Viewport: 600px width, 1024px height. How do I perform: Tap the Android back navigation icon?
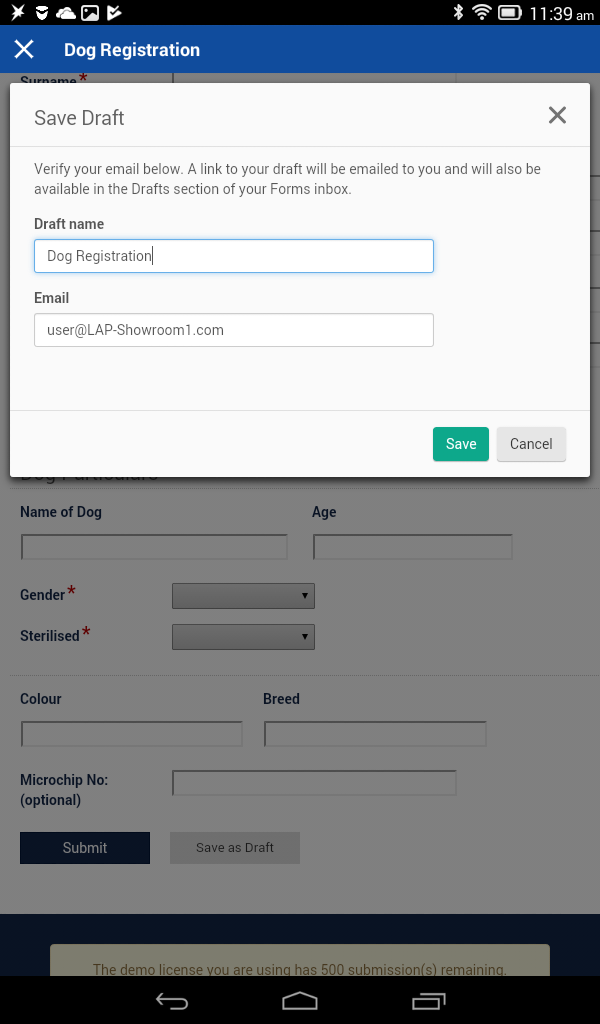[172, 1000]
